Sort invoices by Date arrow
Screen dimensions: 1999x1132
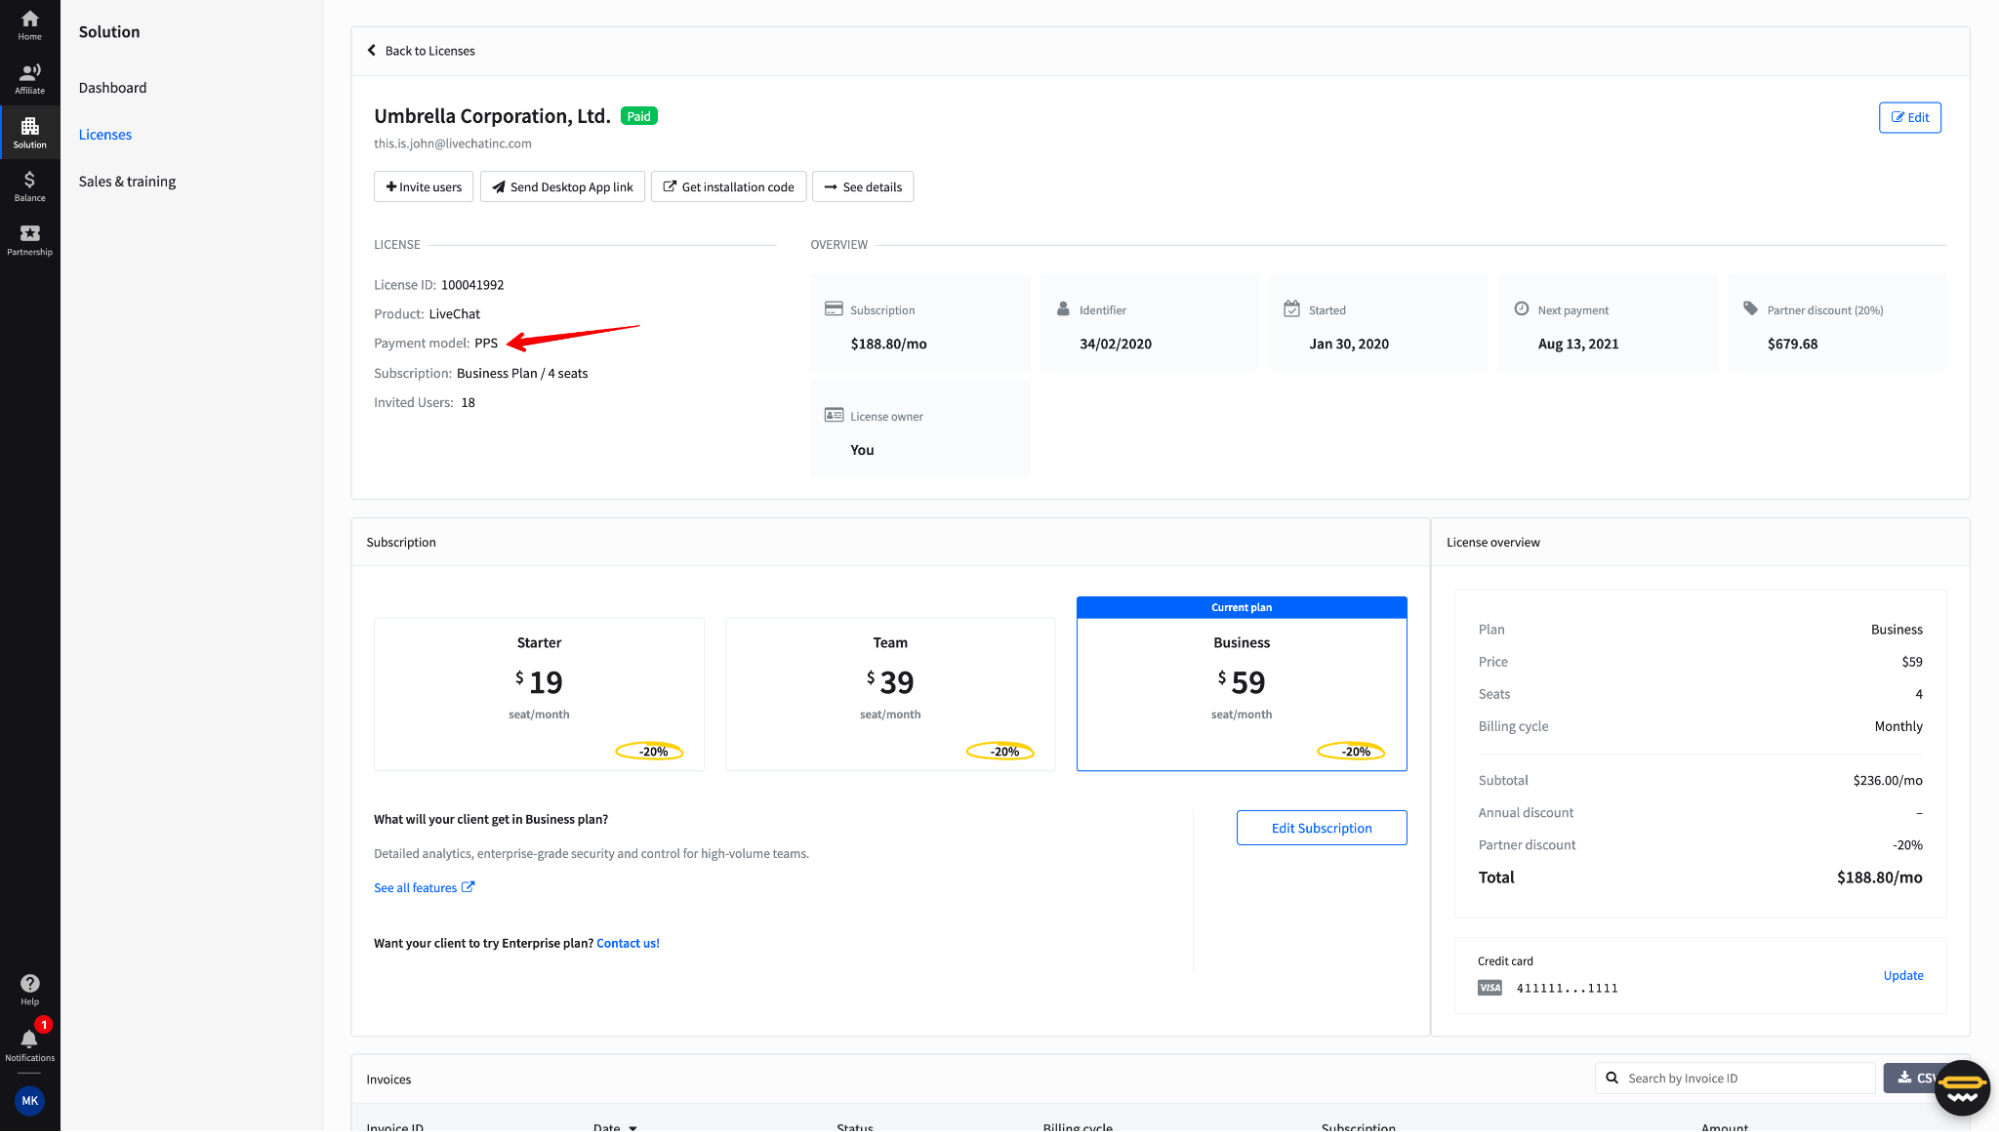click(632, 1127)
